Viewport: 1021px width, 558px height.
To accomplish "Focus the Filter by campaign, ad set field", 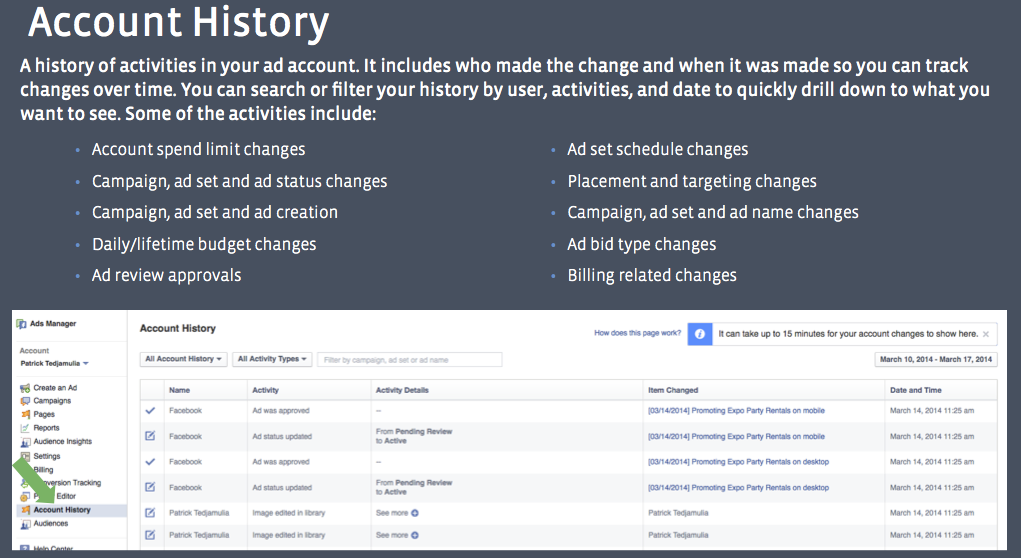I will pyautogui.click(x=410, y=359).
